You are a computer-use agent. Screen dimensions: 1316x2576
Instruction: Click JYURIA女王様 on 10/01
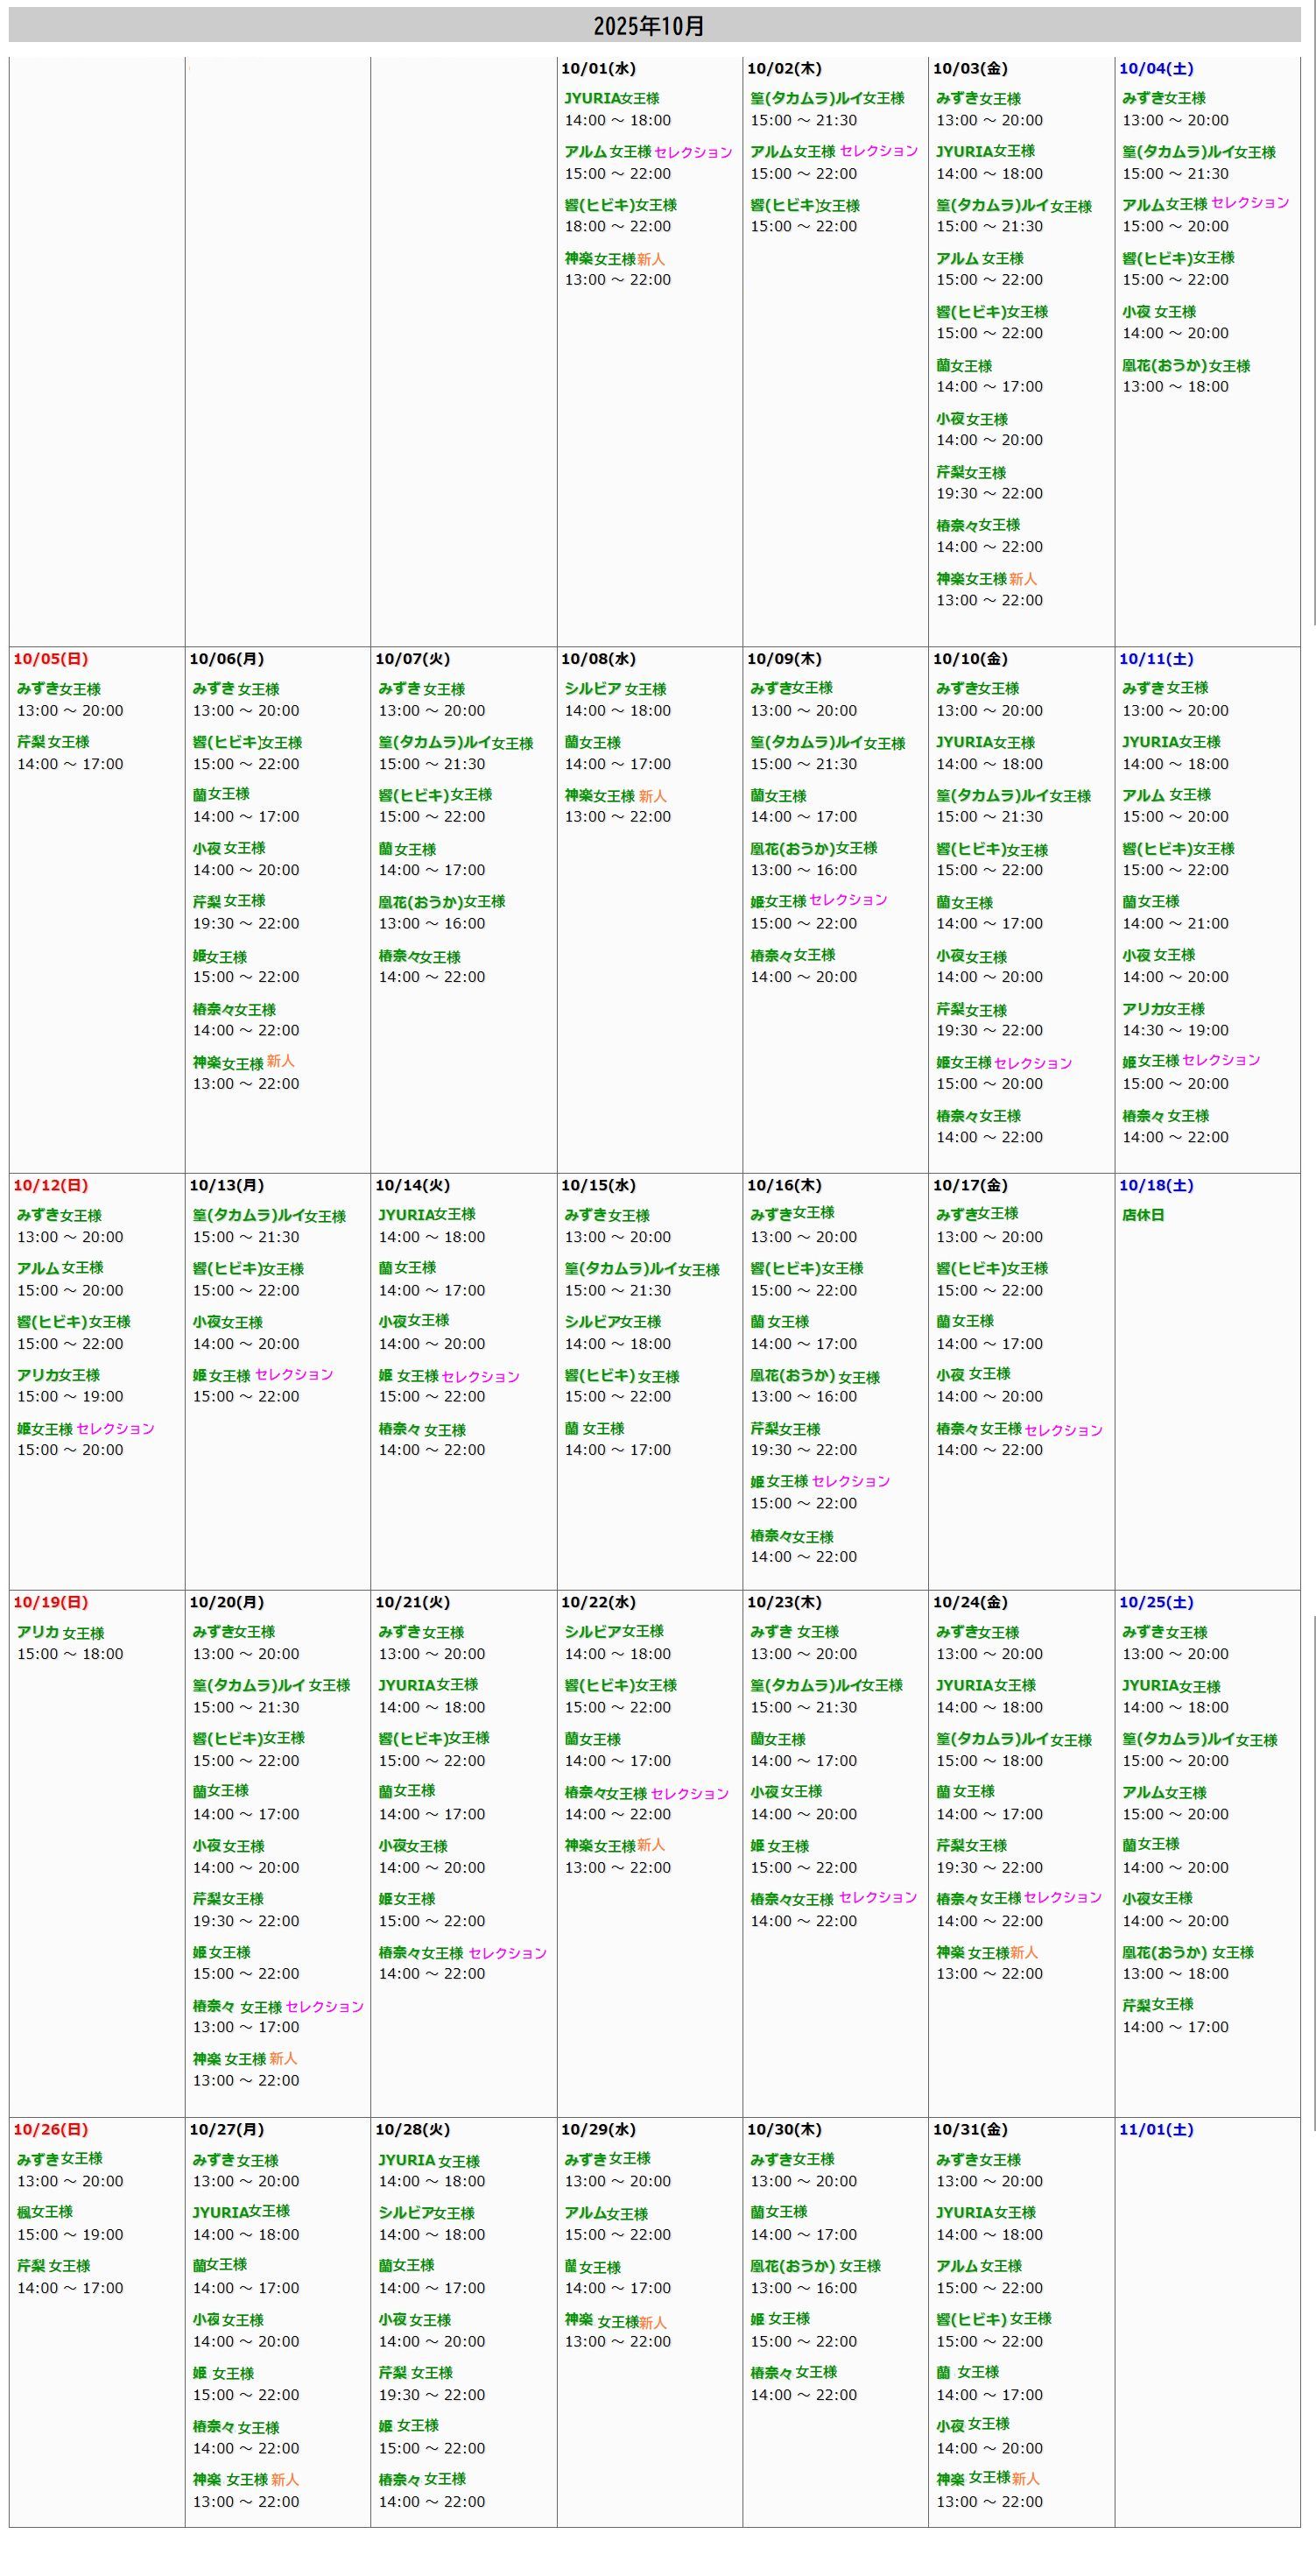[611, 98]
